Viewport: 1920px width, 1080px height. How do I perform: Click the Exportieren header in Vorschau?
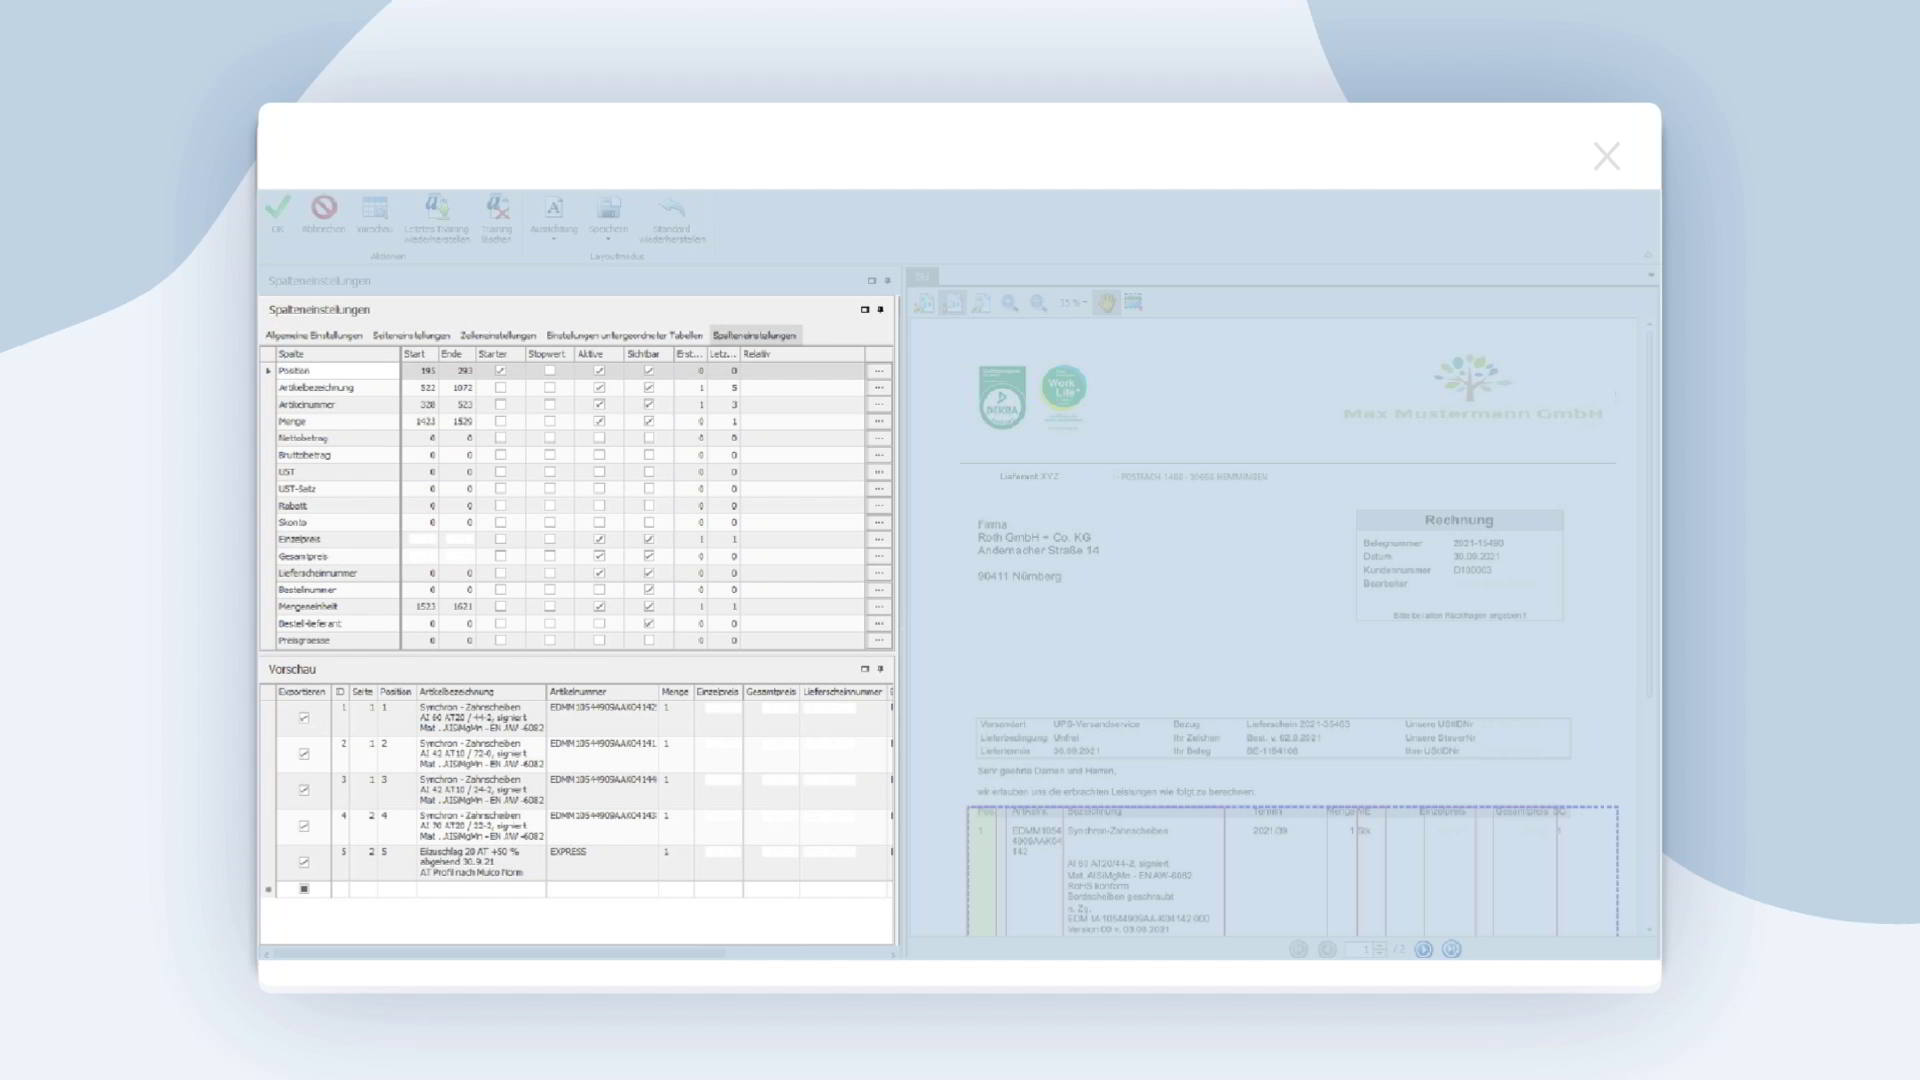click(302, 692)
